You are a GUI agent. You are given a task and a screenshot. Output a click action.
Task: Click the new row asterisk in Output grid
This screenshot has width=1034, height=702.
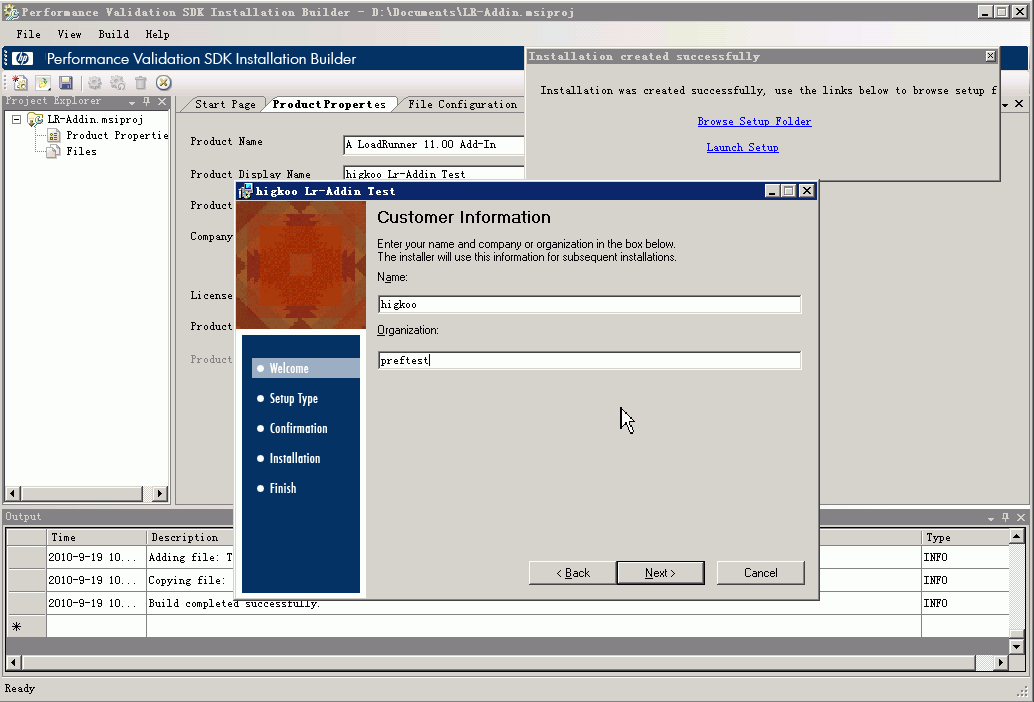16,627
